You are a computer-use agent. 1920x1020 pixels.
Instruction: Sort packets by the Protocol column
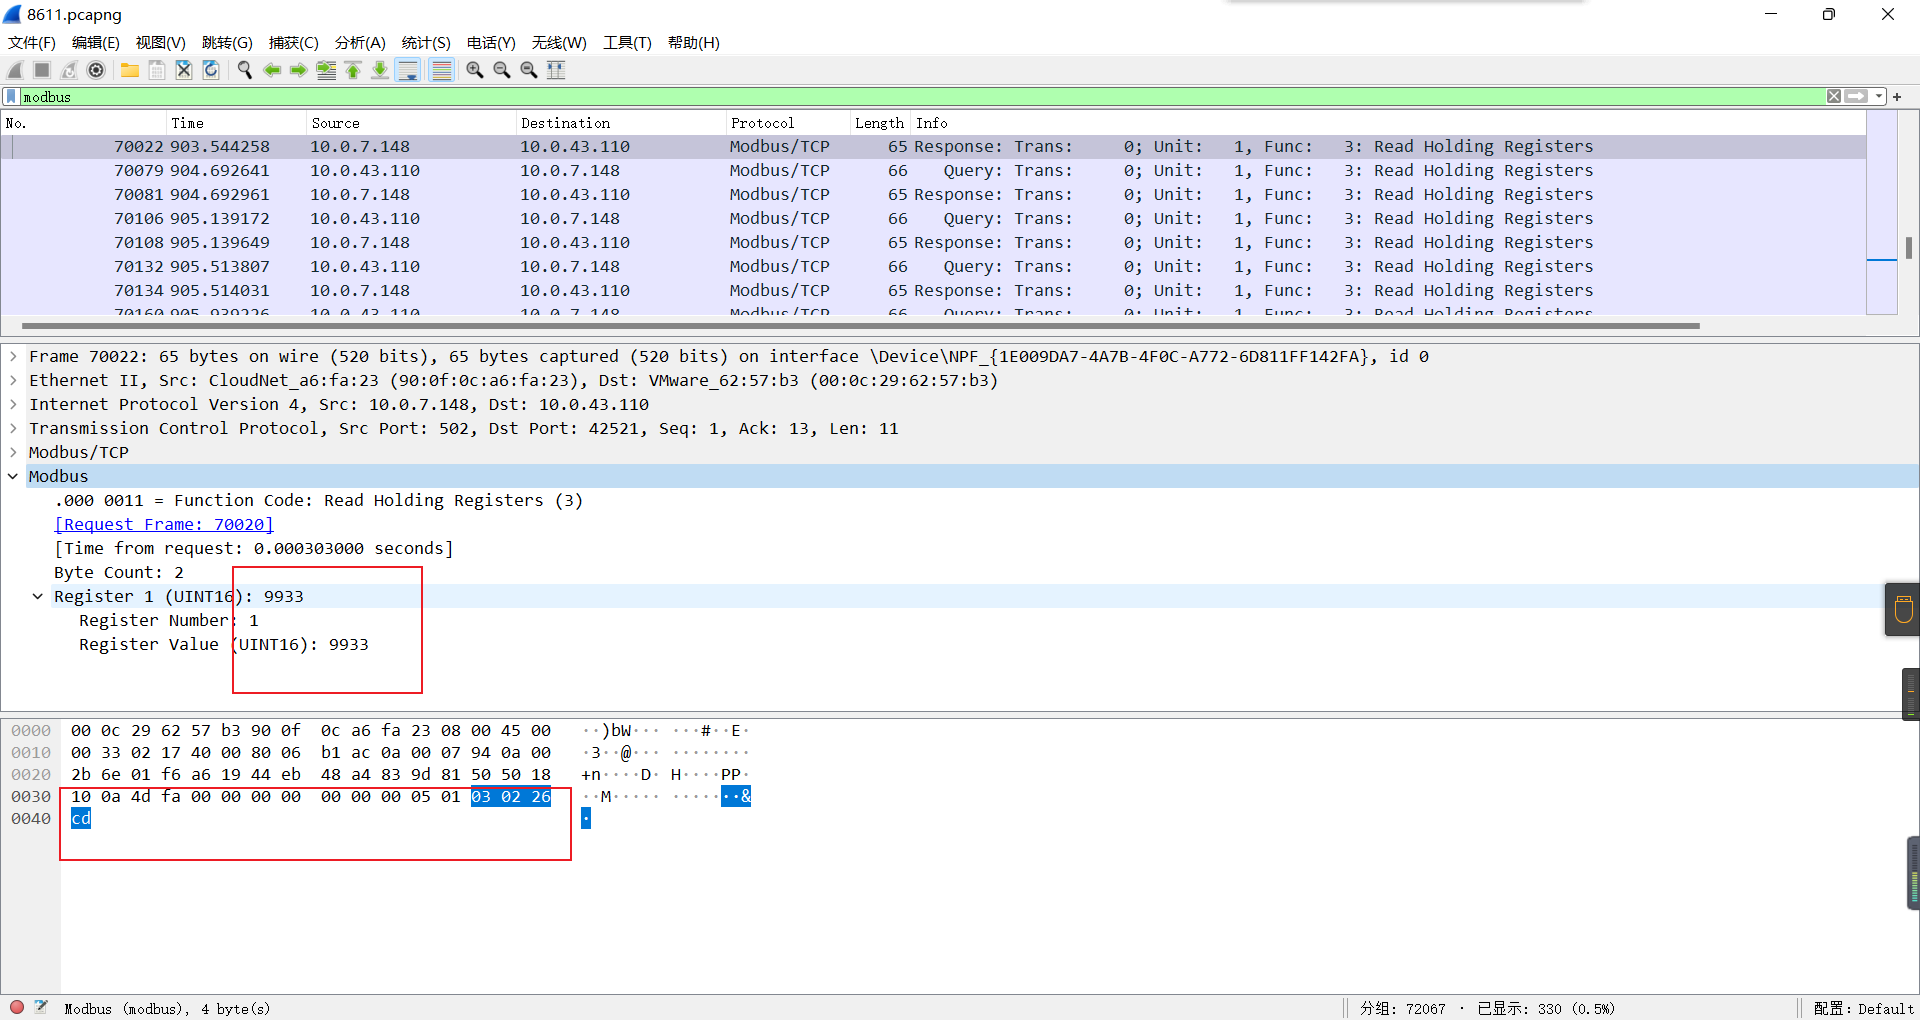click(788, 123)
